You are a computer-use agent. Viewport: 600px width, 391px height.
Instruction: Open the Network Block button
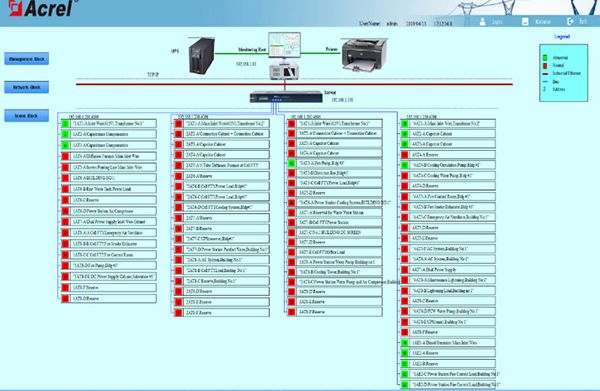(x=26, y=87)
